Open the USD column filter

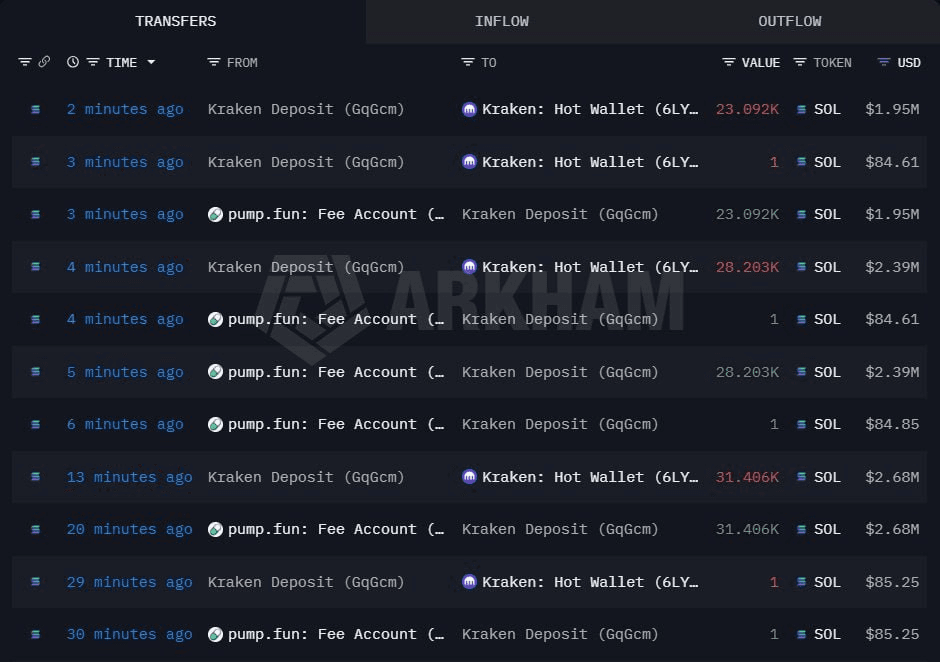coord(884,62)
